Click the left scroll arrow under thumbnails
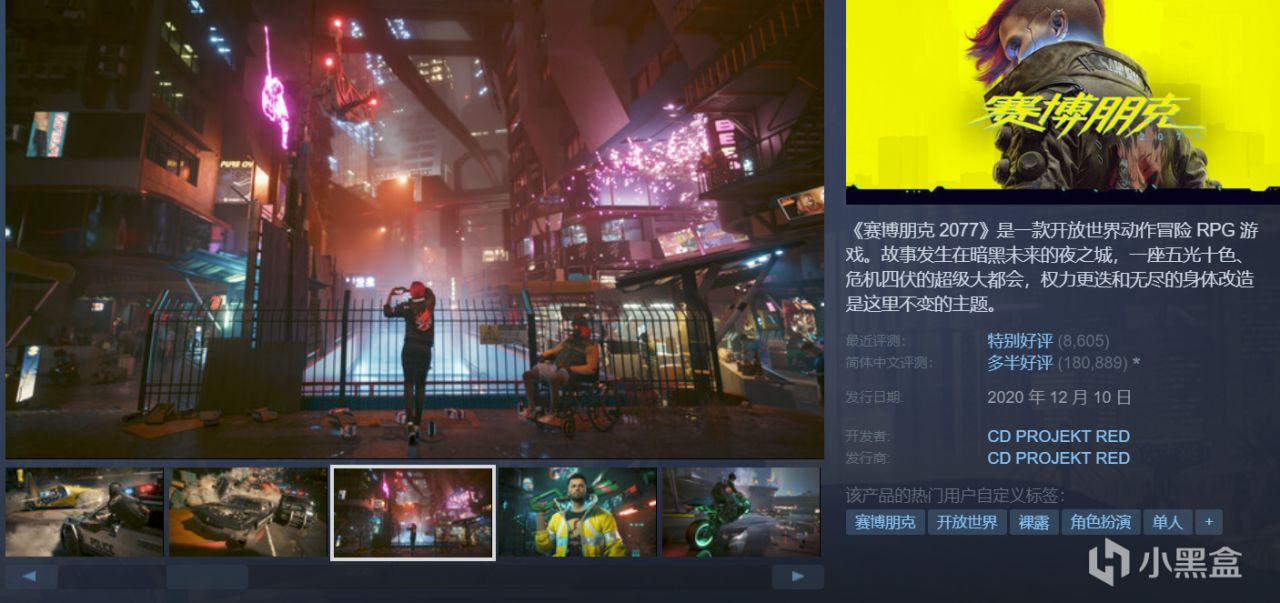This screenshot has width=1280, height=603. click(x=31, y=577)
